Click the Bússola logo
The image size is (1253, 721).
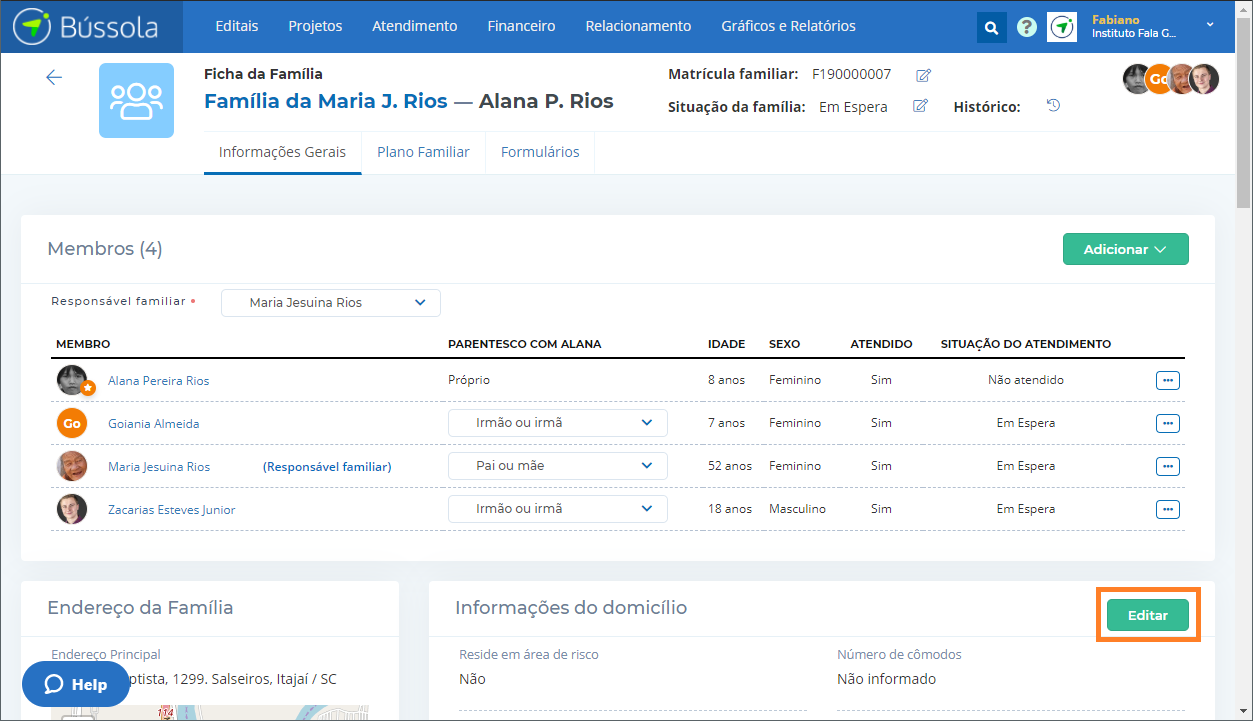click(x=87, y=27)
